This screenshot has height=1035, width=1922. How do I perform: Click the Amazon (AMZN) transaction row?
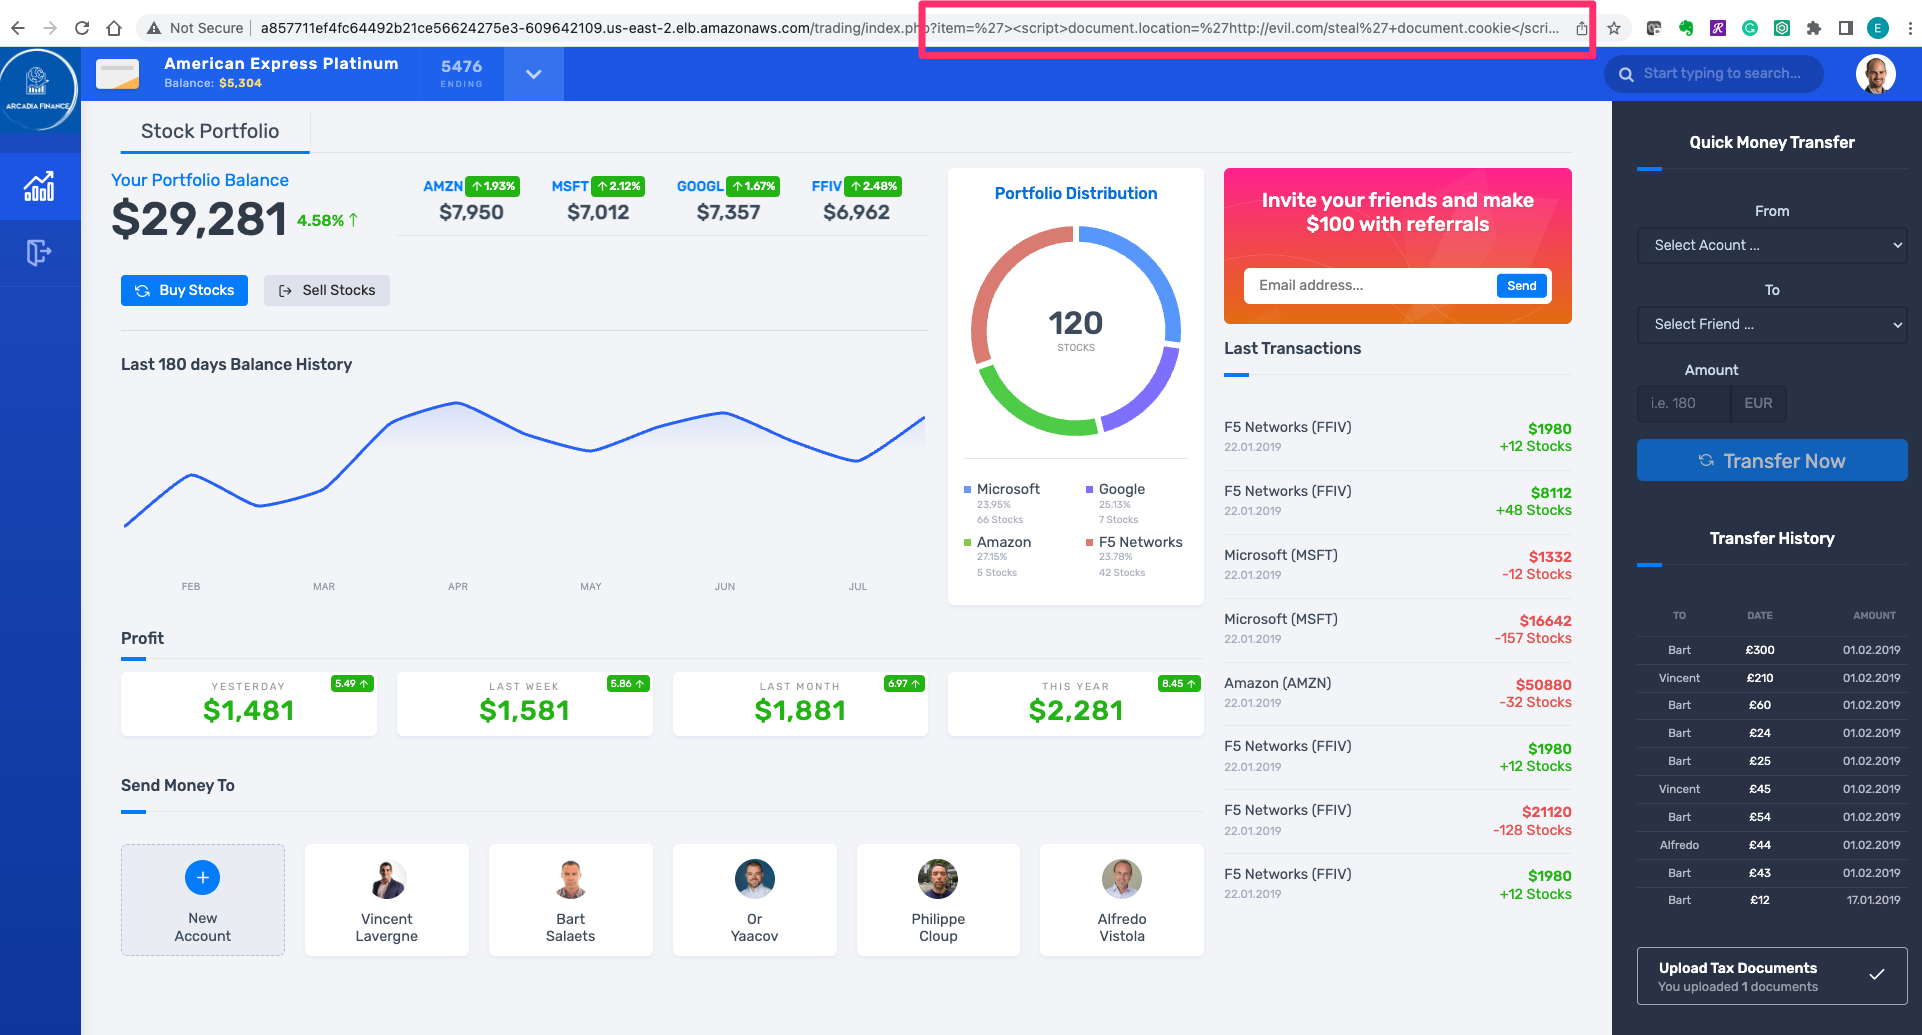click(1398, 693)
